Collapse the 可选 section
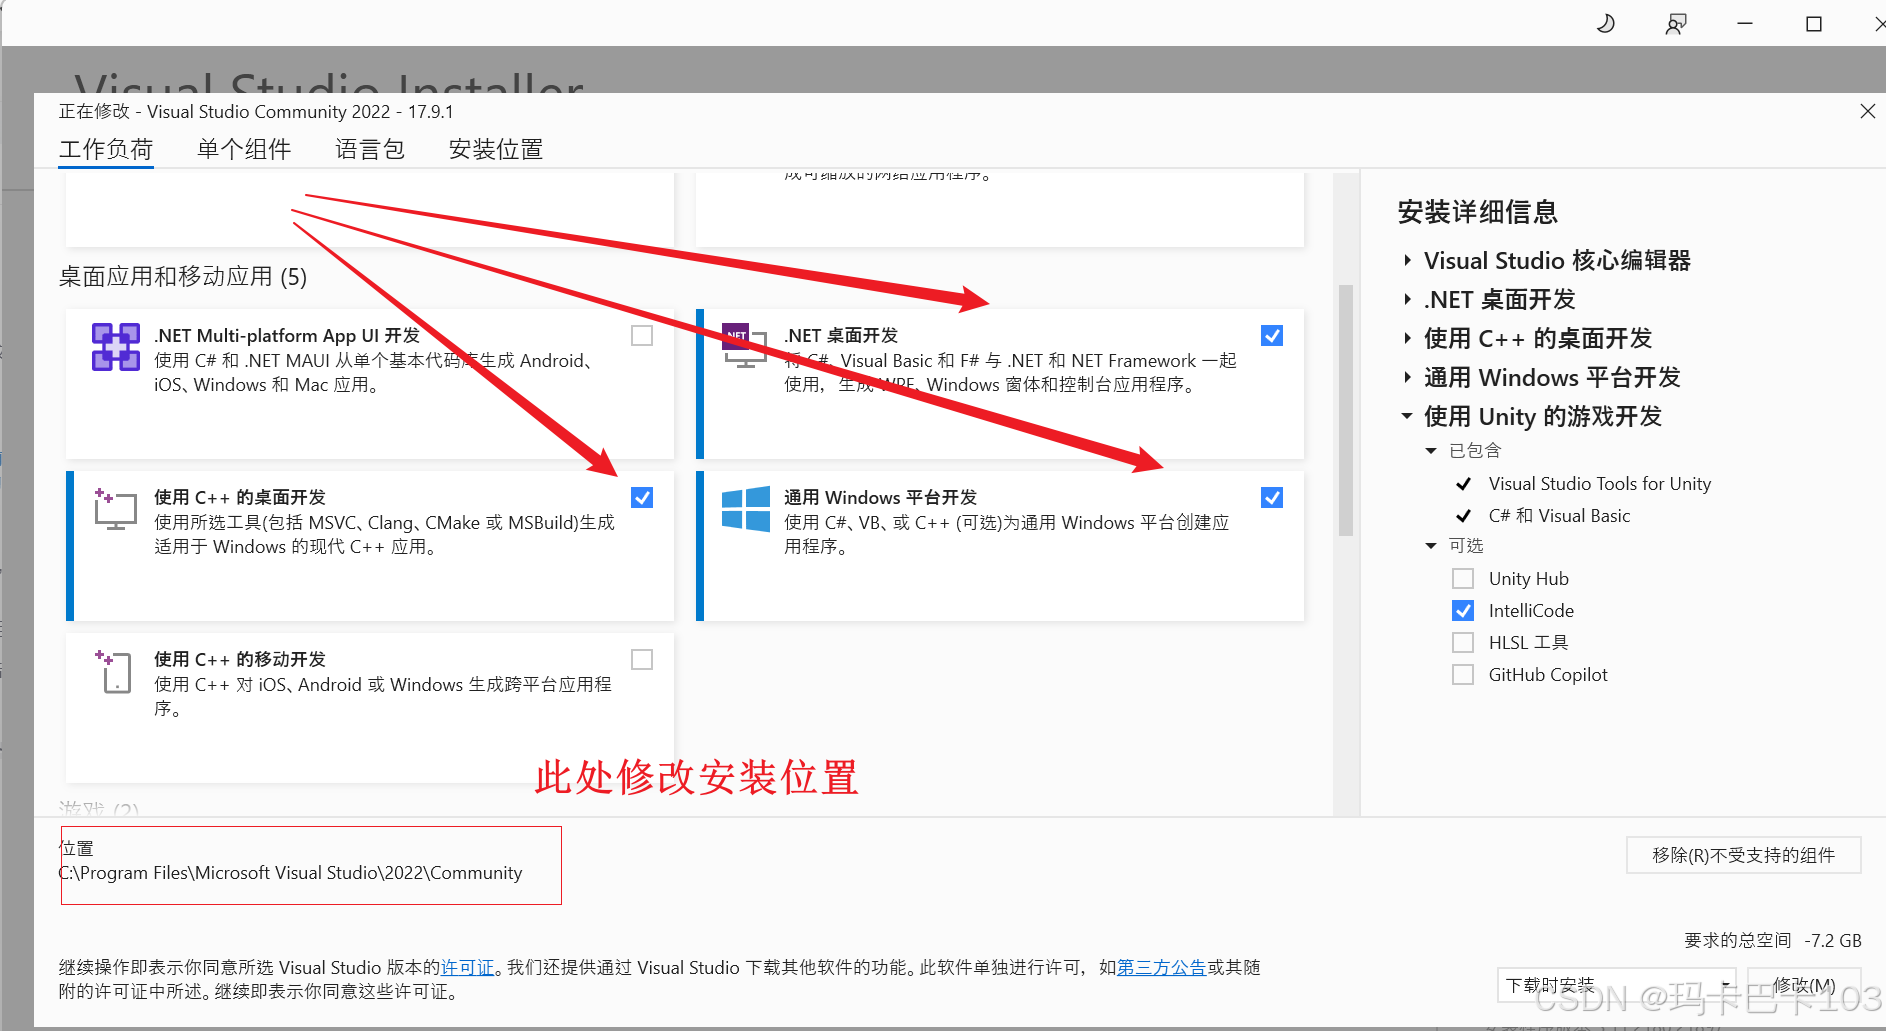The width and height of the screenshot is (1886, 1031). click(x=1431, y=546)
